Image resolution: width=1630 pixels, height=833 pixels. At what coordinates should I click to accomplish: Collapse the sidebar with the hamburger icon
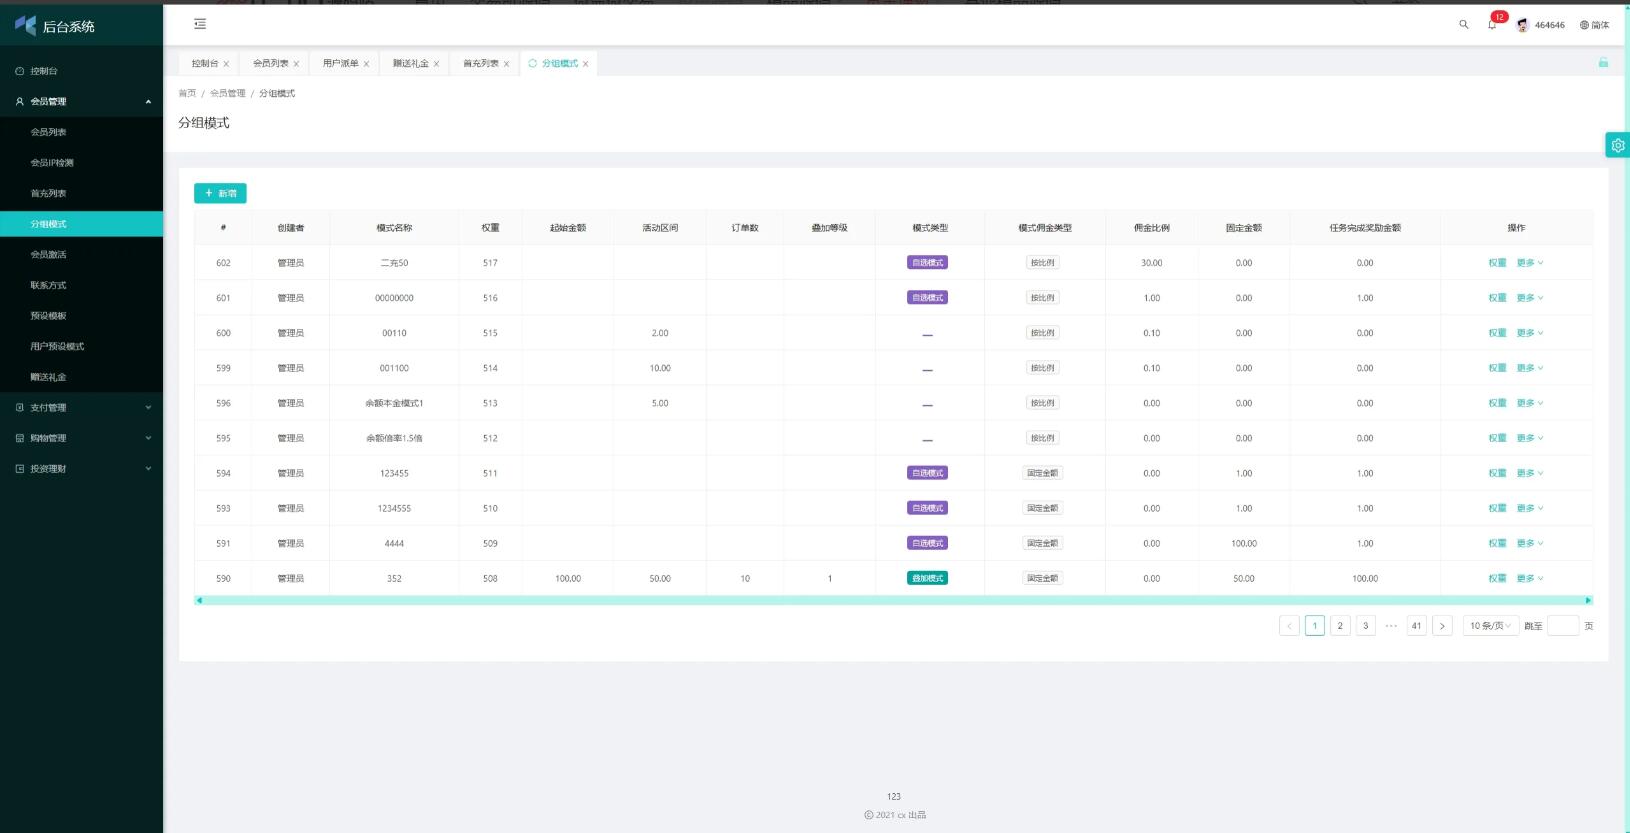click(200, 24)
